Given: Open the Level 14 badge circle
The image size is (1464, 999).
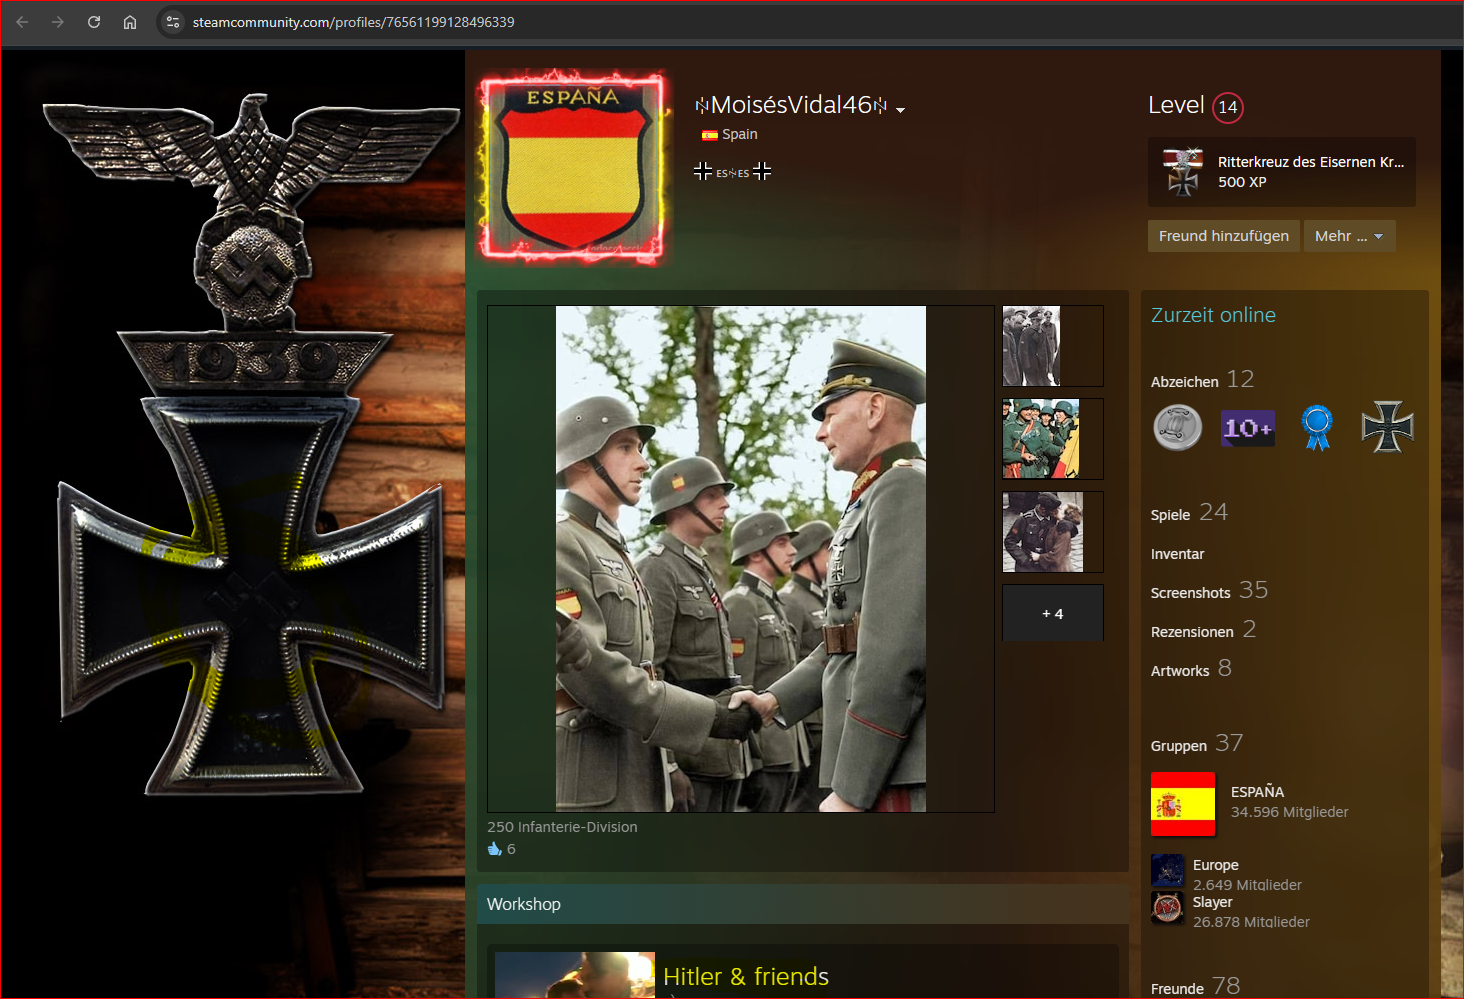Looking at the screenshot, I should [1227, 107].
